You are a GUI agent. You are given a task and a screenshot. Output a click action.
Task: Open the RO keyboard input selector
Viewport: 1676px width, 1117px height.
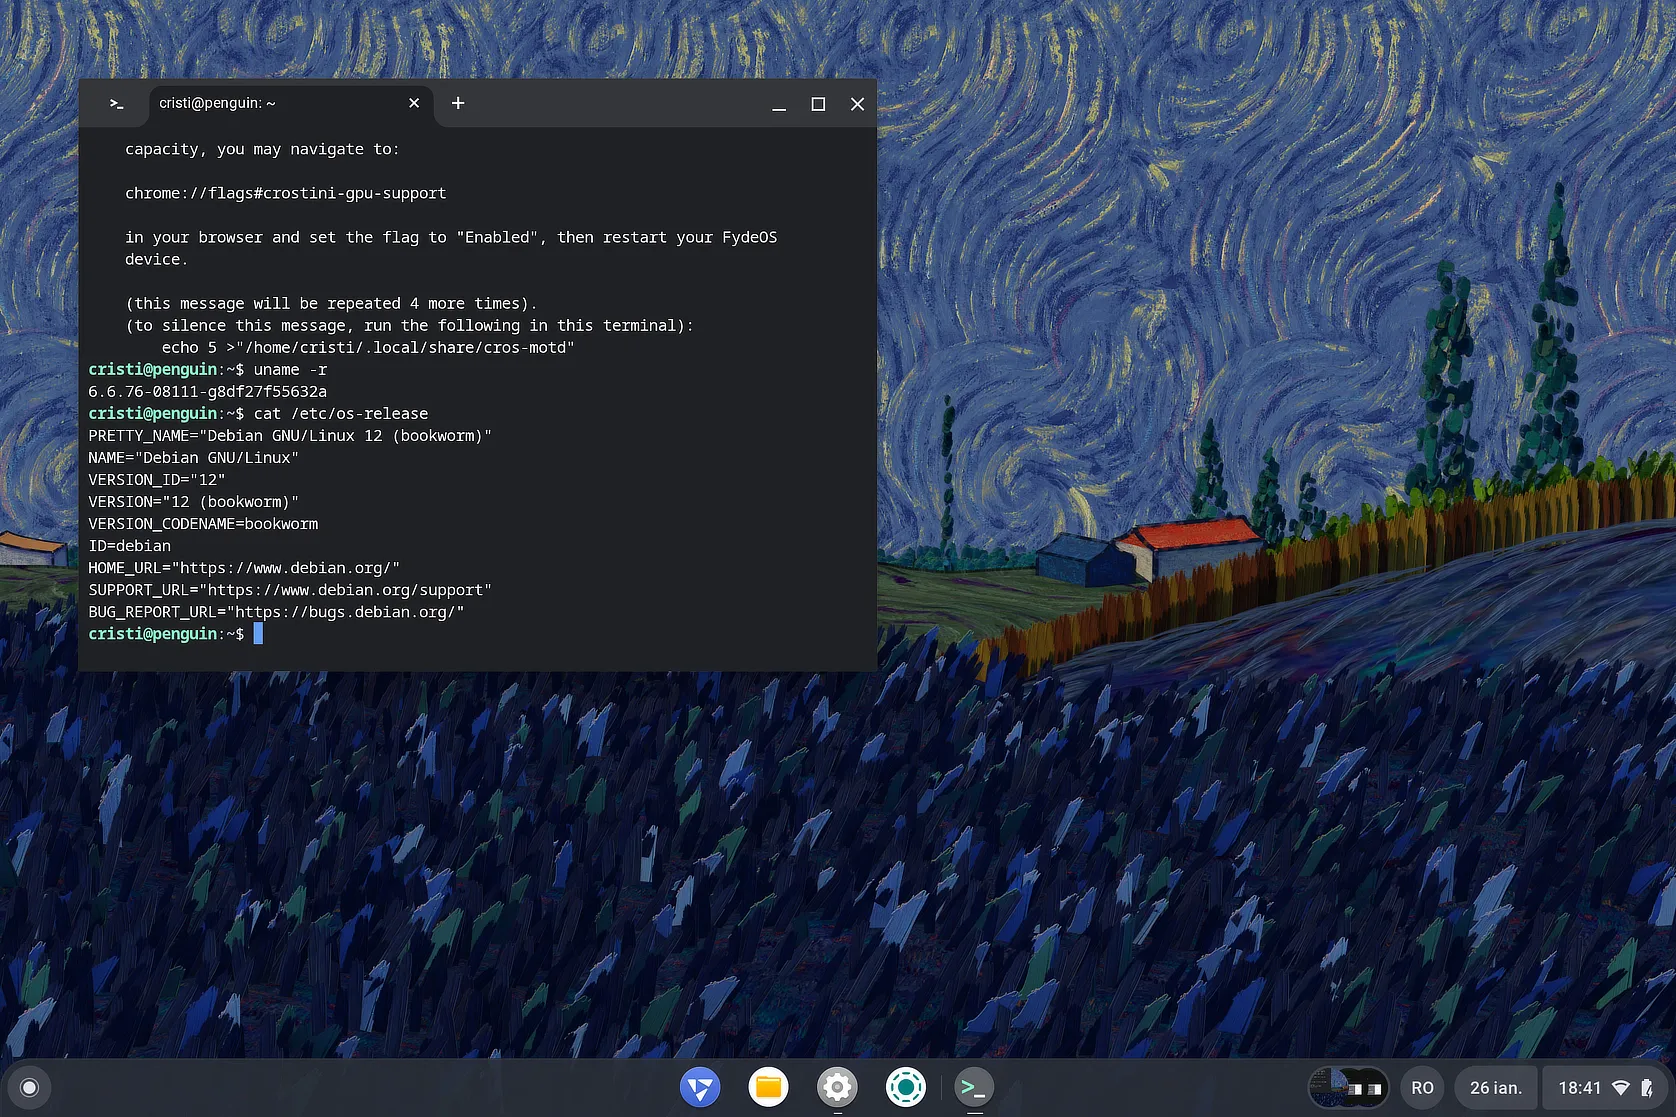click(x=1422, y=1088)
